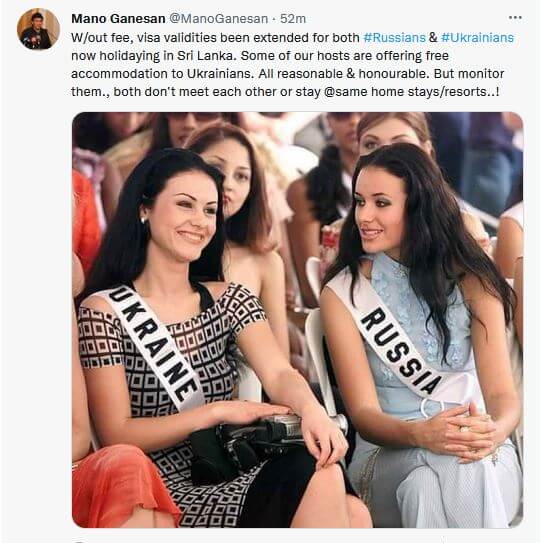
Task: Open the tweet via 52m timestamp
Action: [x=293, y=19]
